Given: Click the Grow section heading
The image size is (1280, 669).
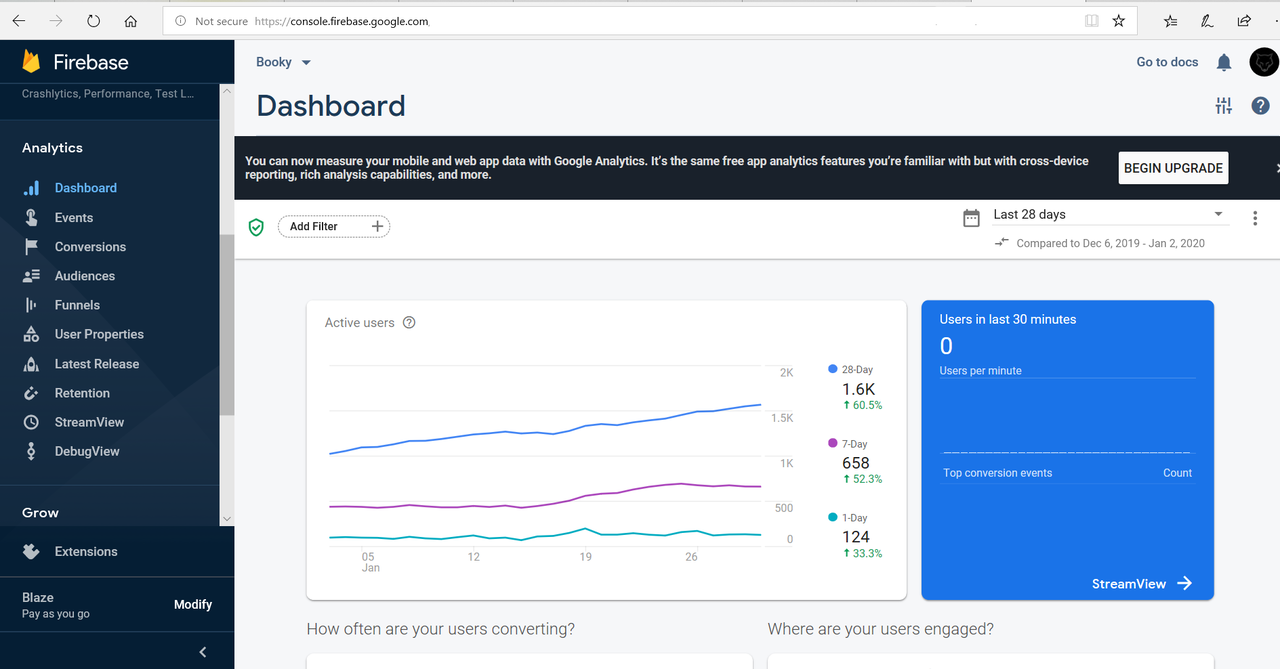Looking at the screenshot, I should click(x=40, y=513).
